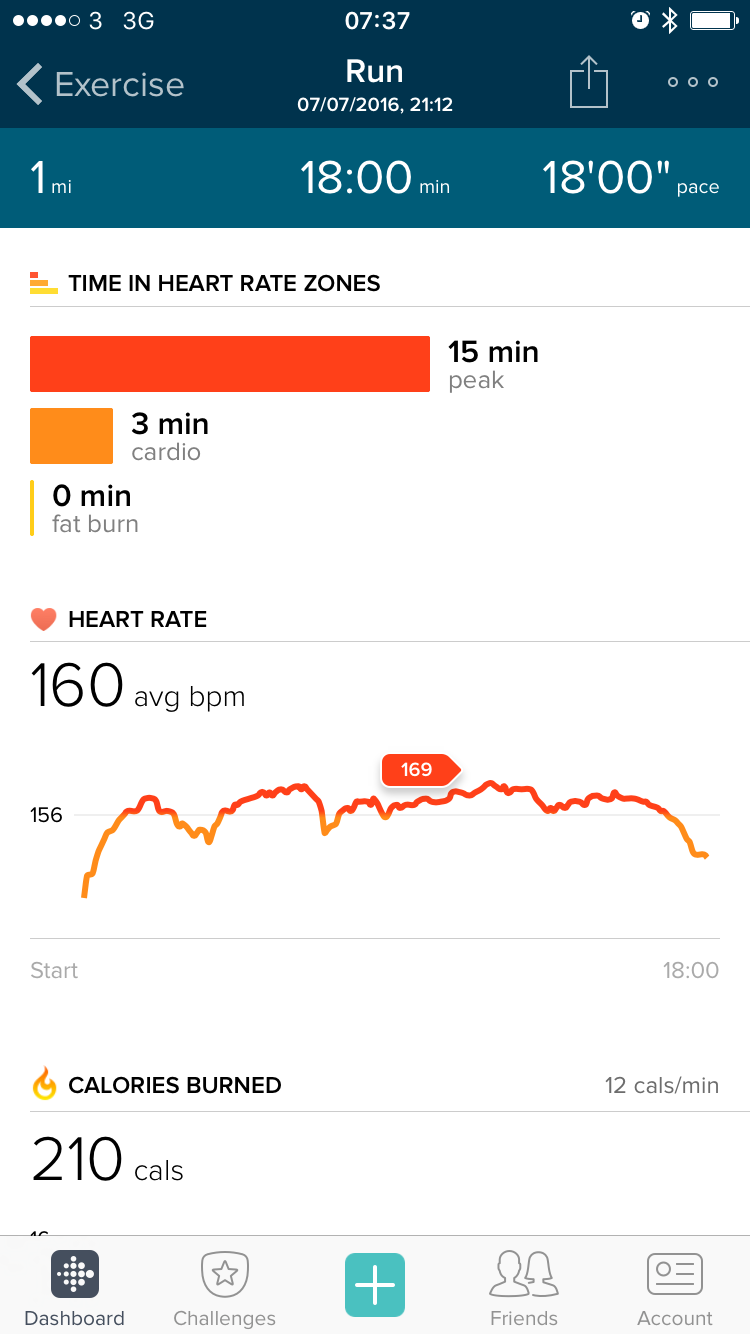Tap the alarm clock status icon
The height and width of the screenshot is (1334, 750).
coord(640,20)
